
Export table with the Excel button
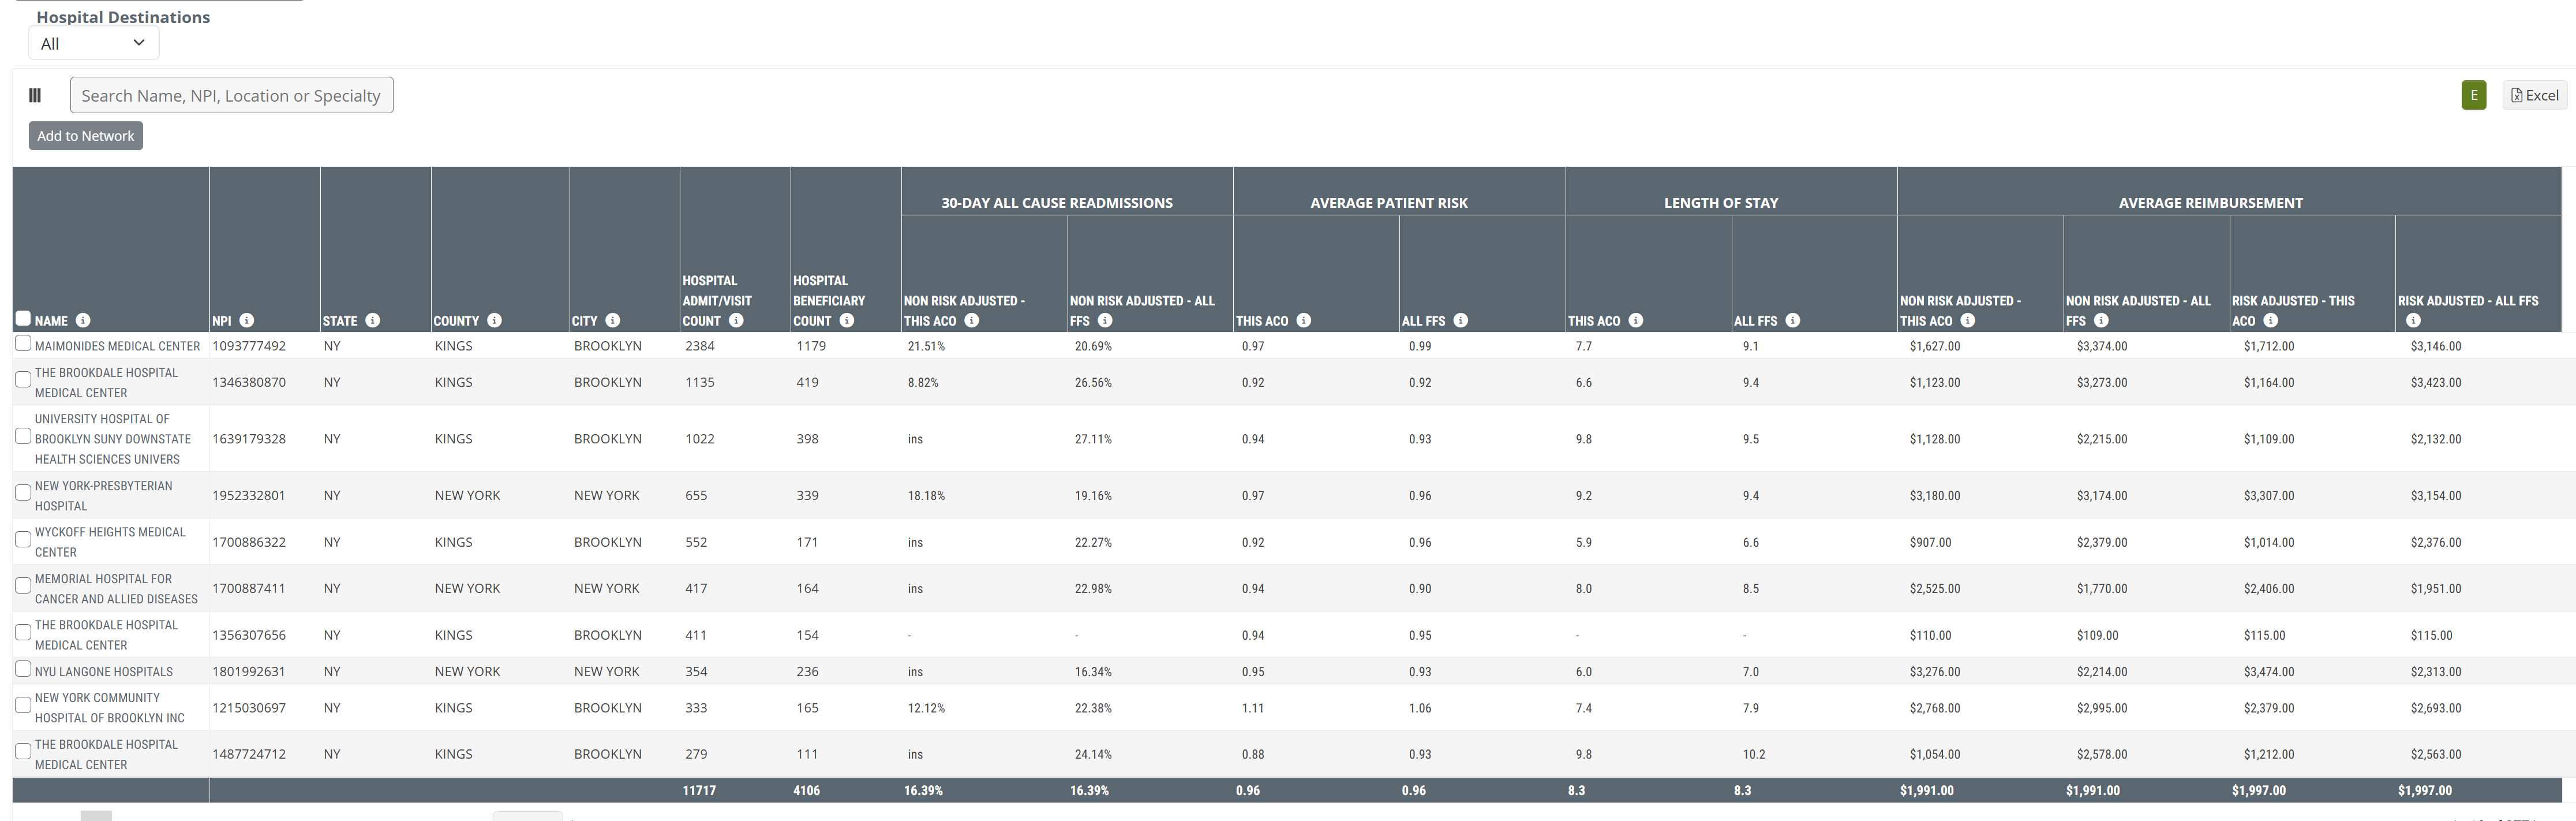click(x=2534, y=95)
